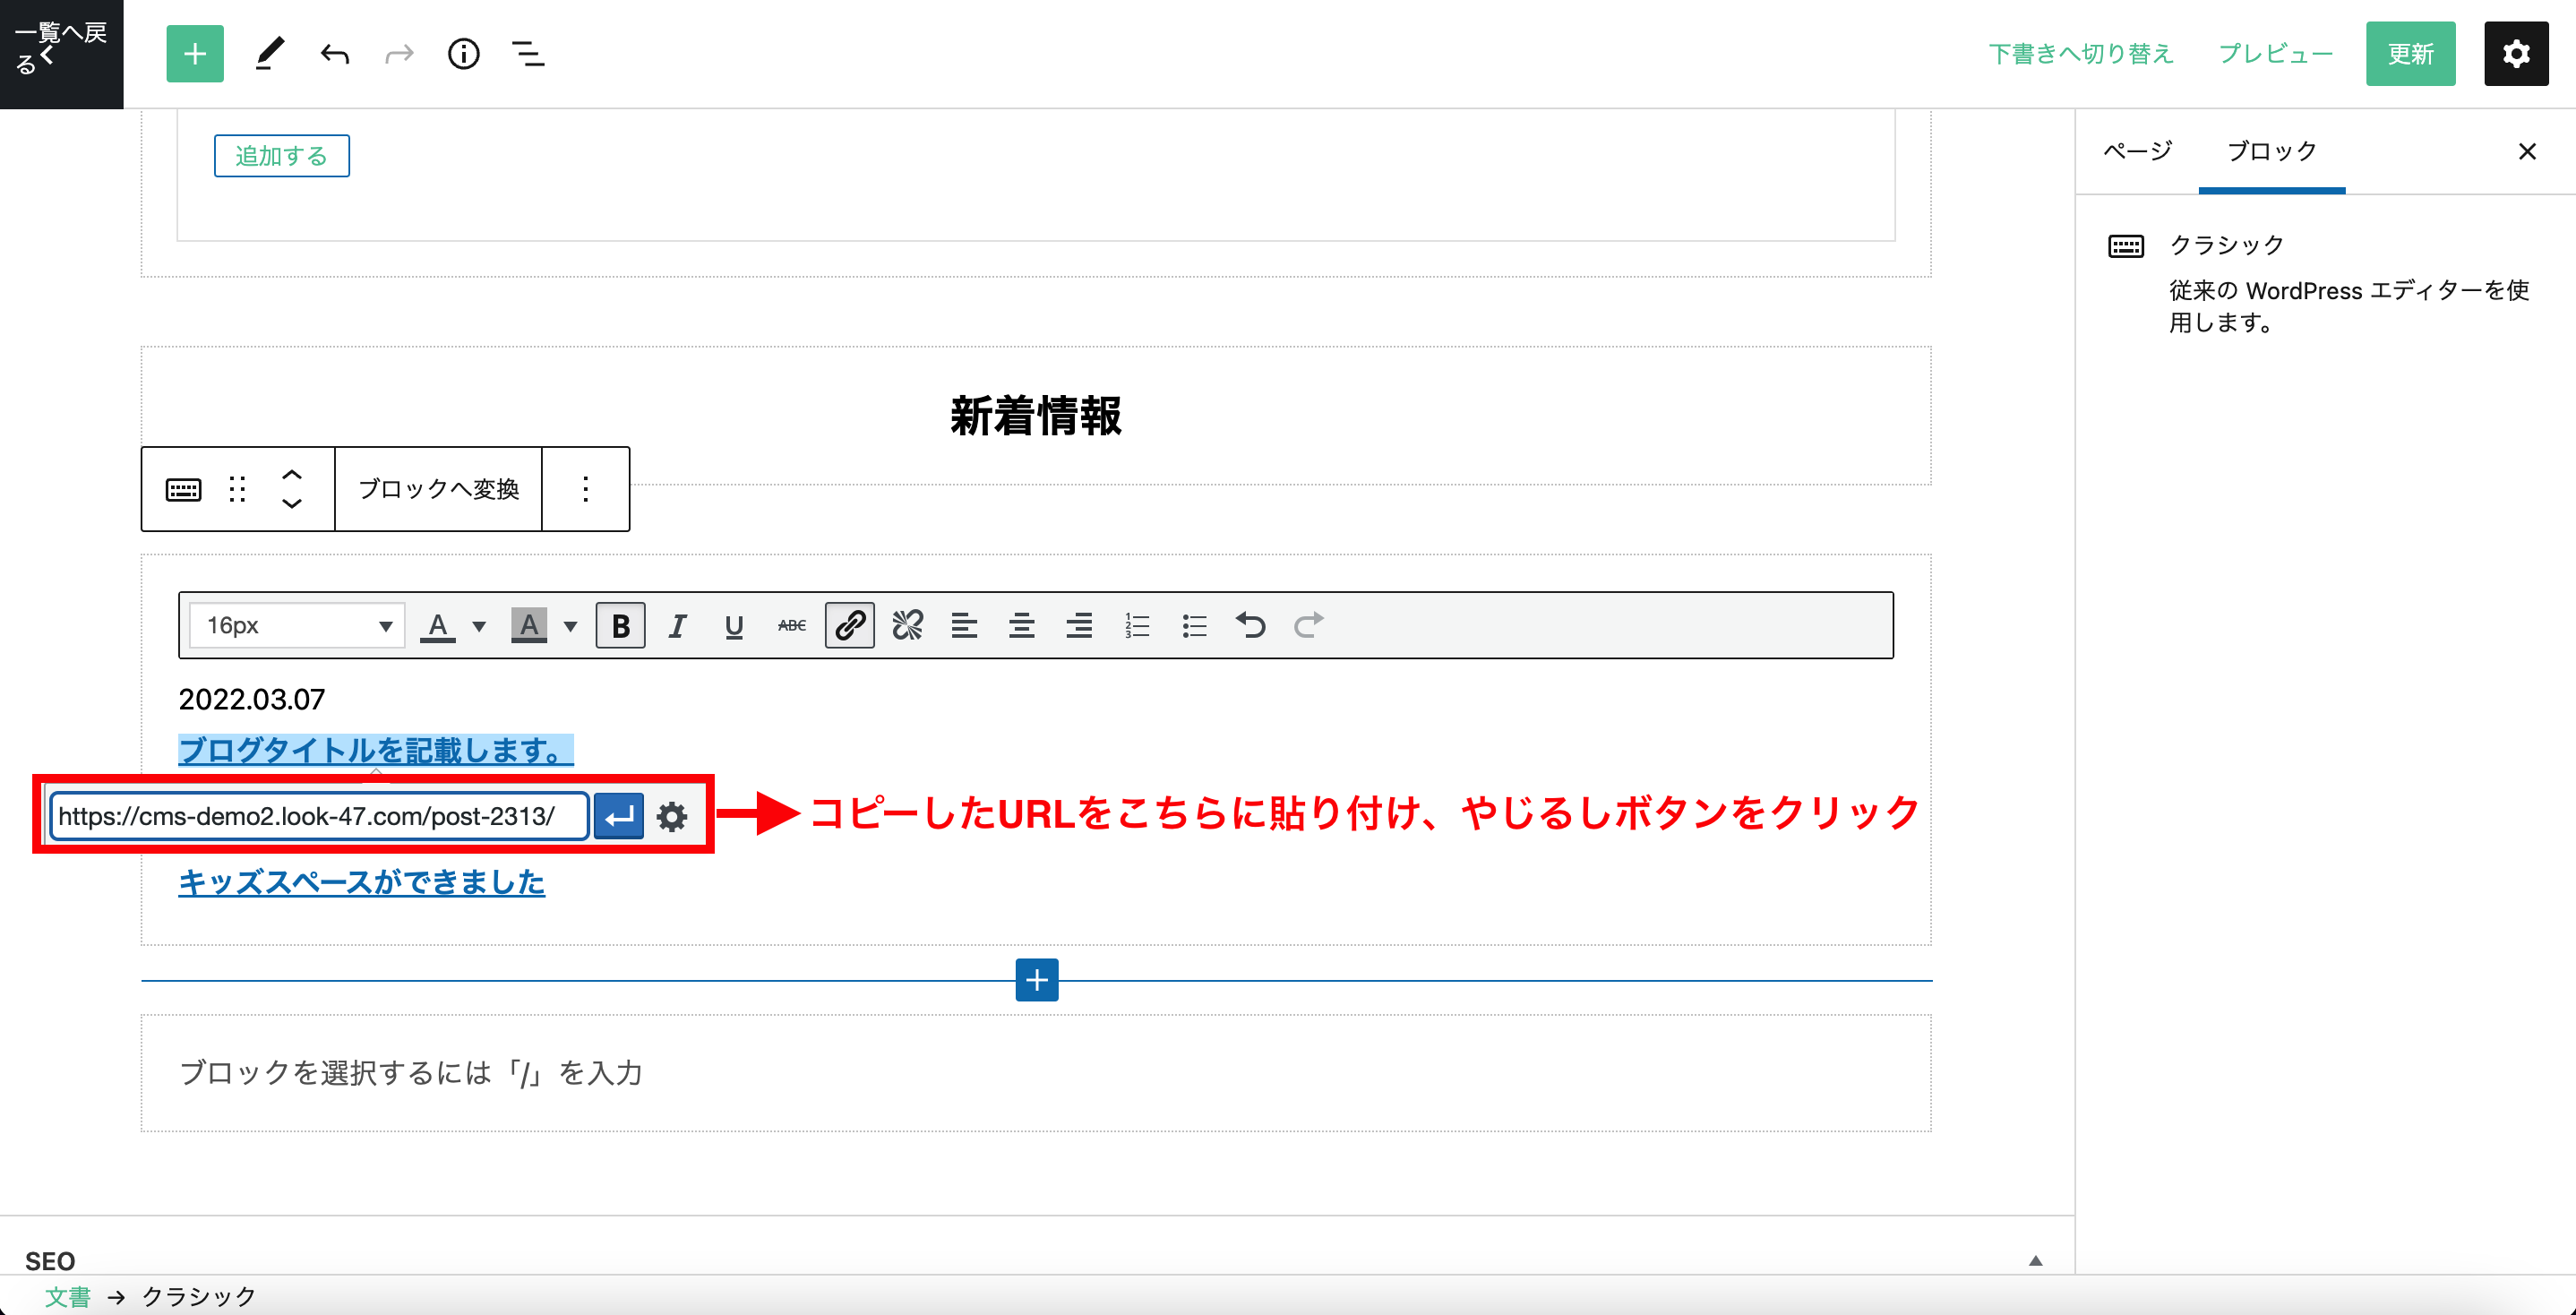
Task: Toggle italic formatting button
Action: click(x=677, y=625)
